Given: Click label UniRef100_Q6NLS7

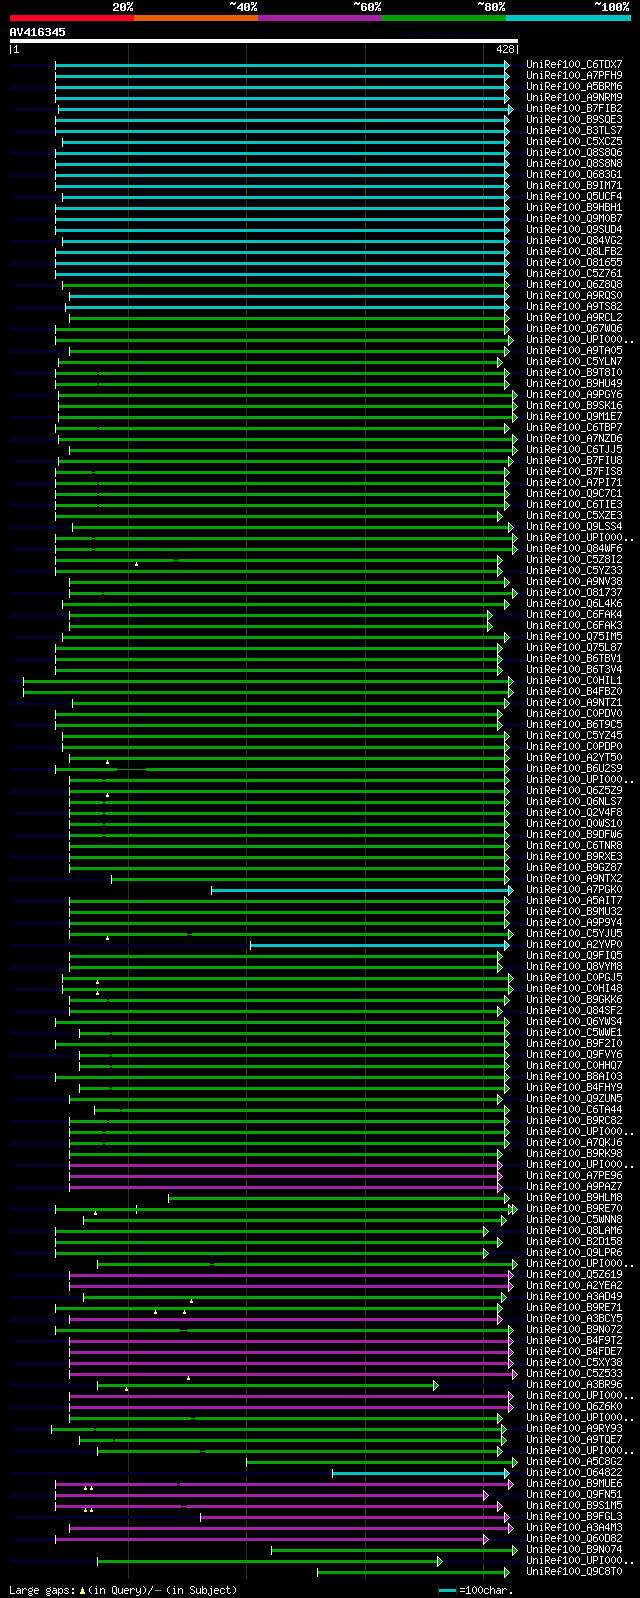Looking at the screenshot, I should pos(574,802).
